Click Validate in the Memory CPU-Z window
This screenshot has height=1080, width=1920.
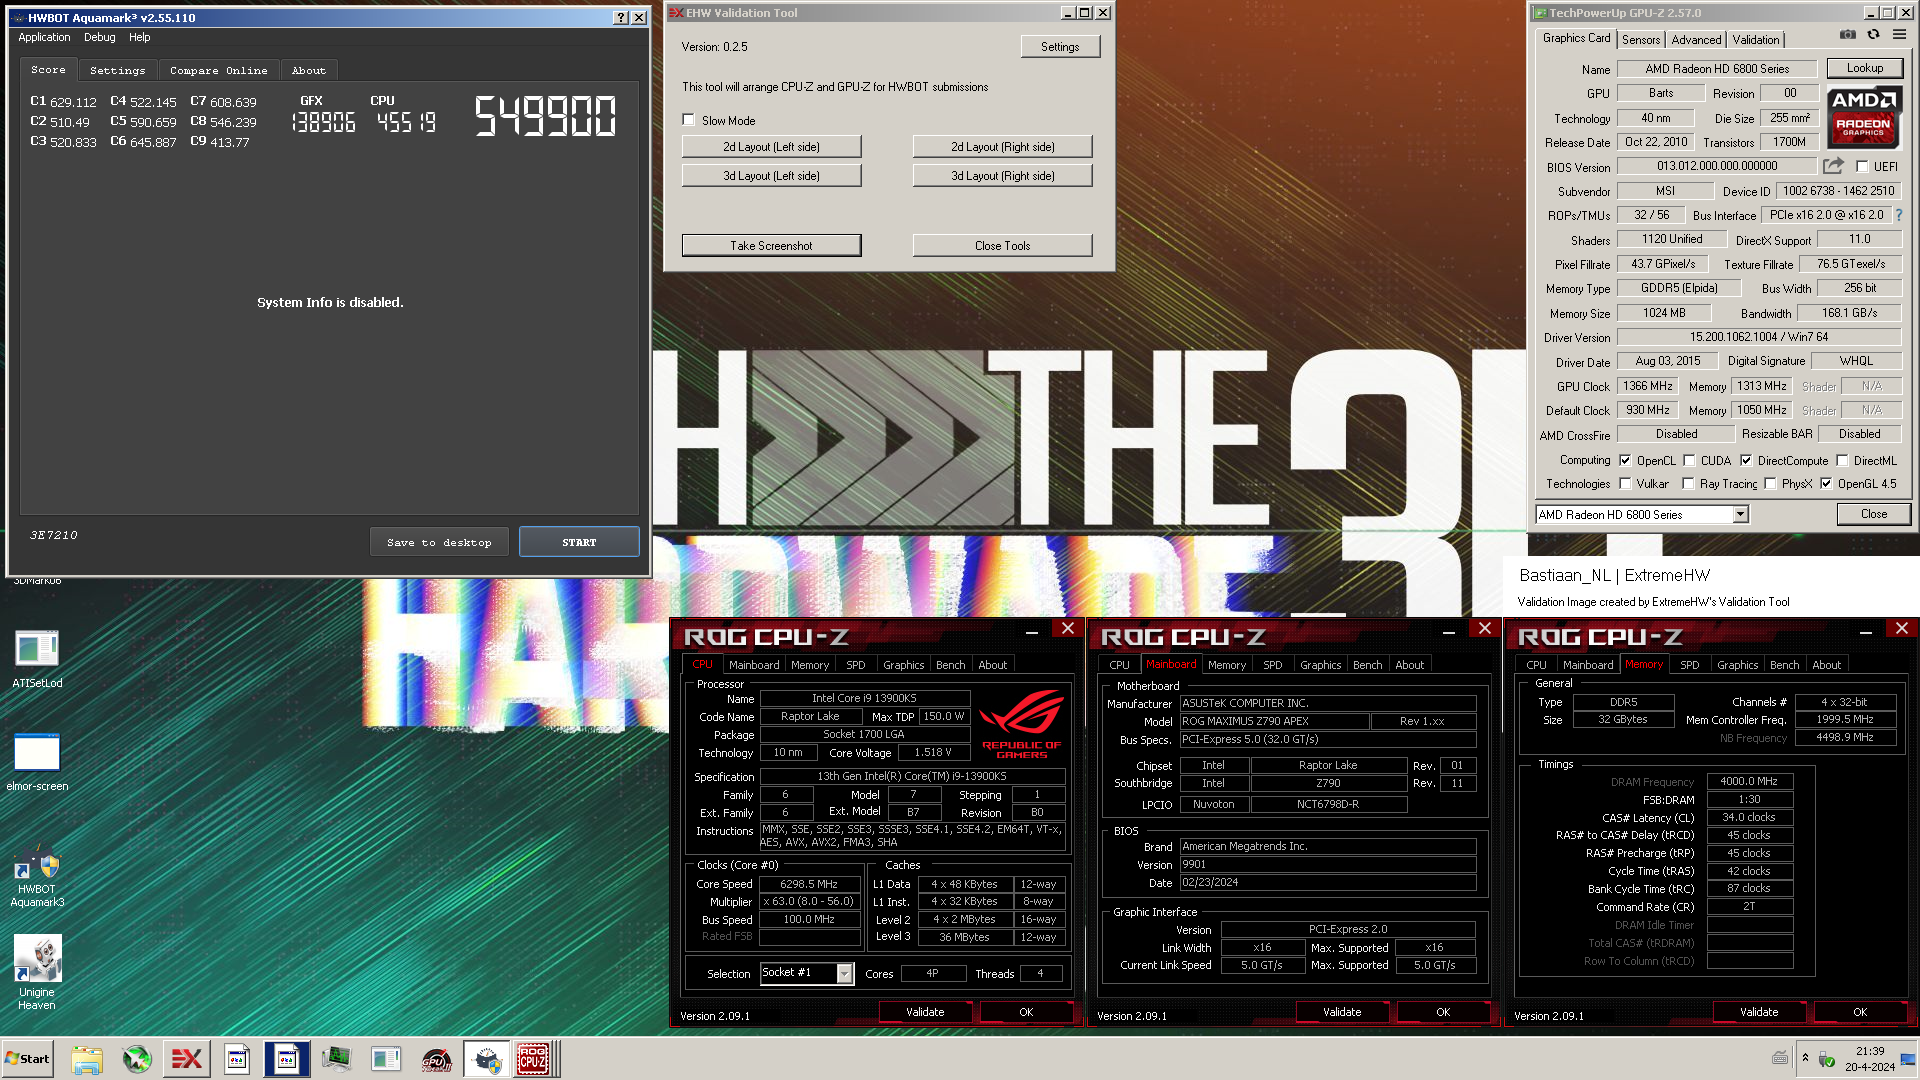1759,1012
